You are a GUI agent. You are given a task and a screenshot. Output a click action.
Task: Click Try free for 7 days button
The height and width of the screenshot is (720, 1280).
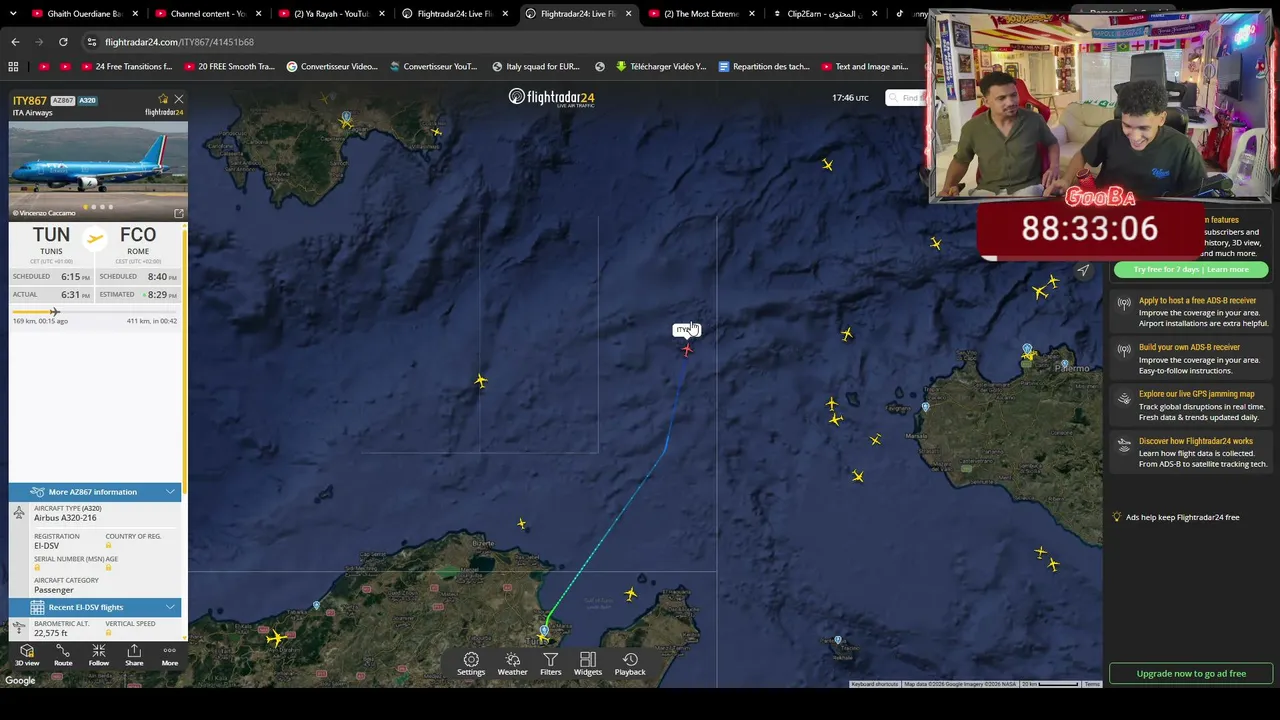click(x=1191, y=270)
